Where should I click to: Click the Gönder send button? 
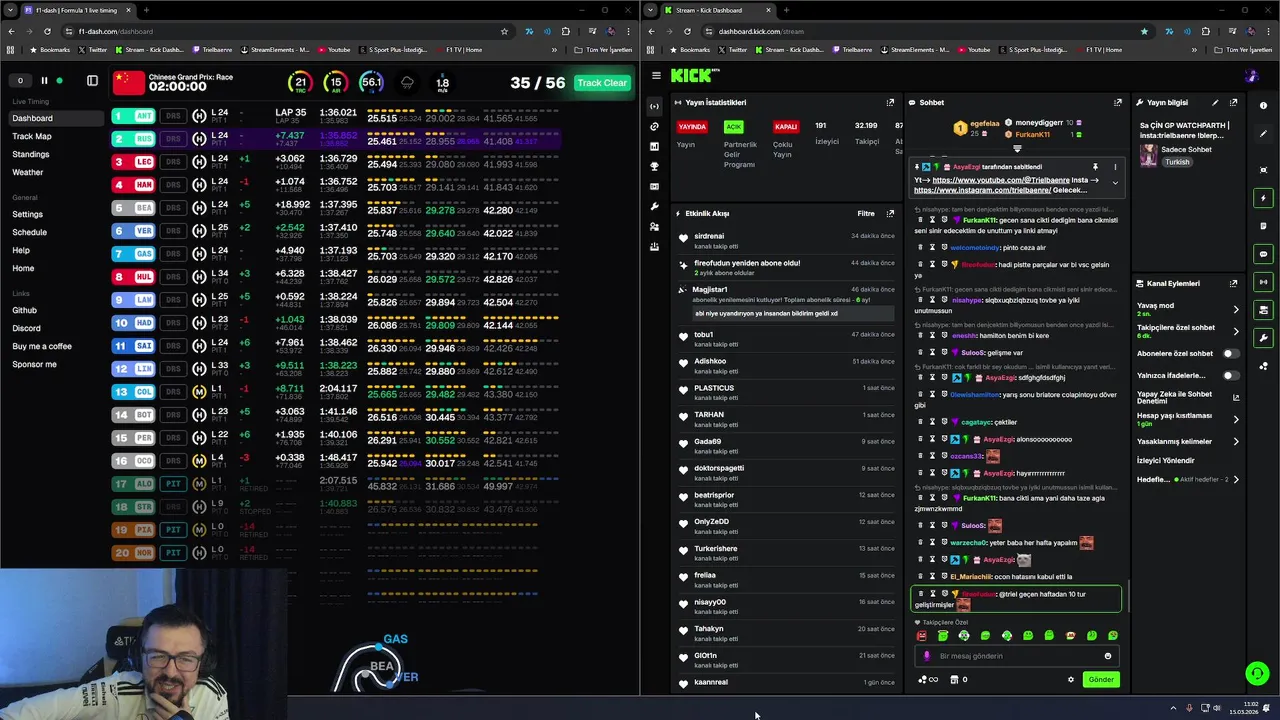[1101, 679]
